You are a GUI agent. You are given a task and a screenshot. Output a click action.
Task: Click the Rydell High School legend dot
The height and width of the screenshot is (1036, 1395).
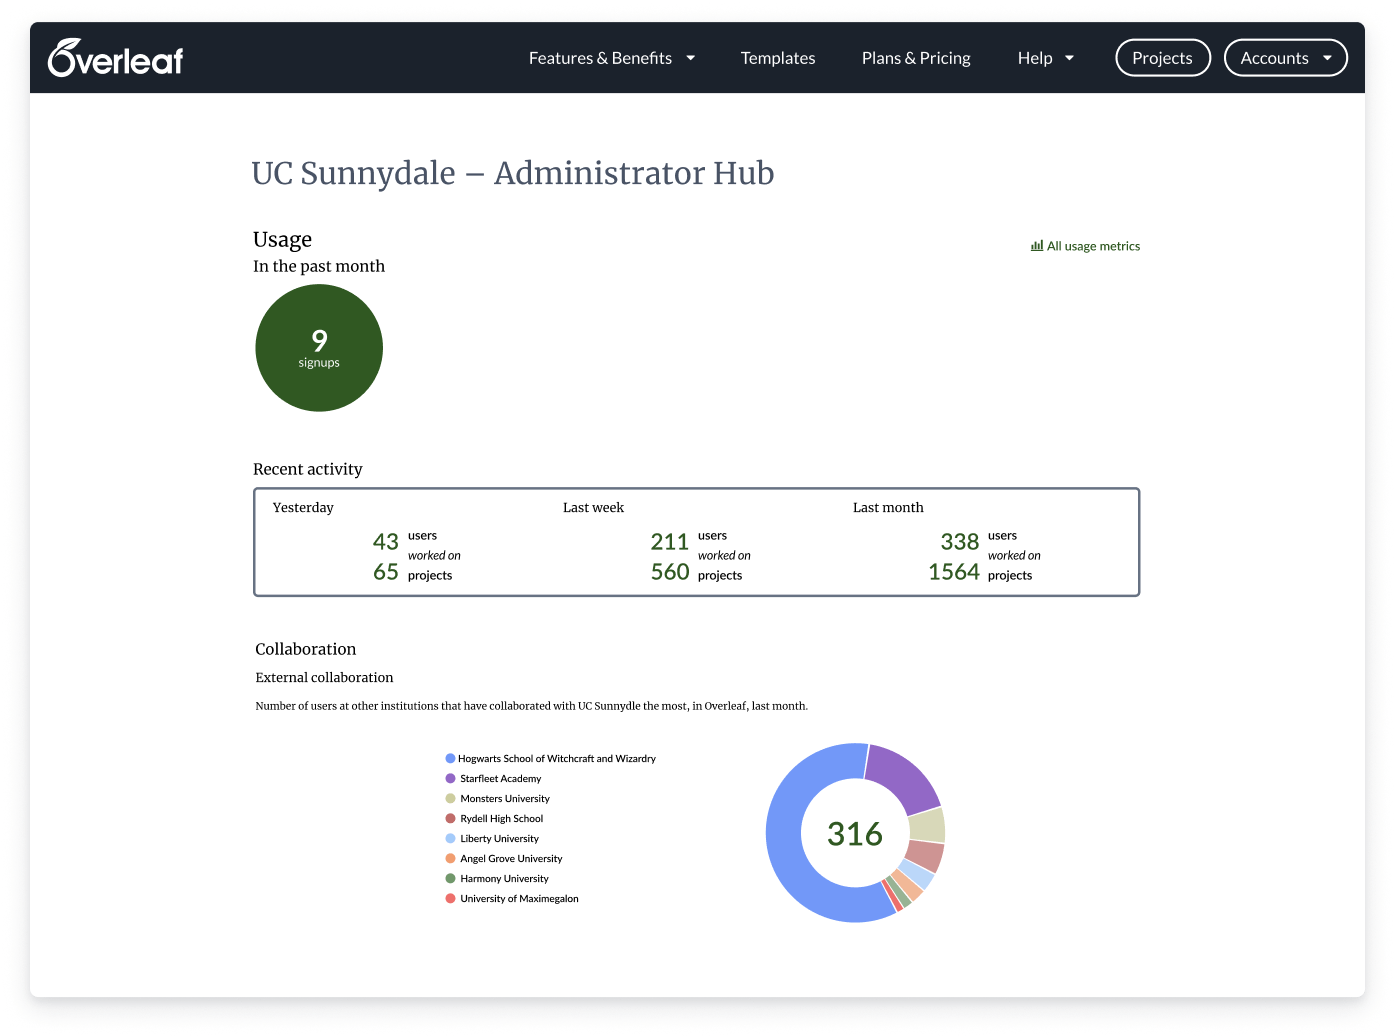[x=449, y=818]
